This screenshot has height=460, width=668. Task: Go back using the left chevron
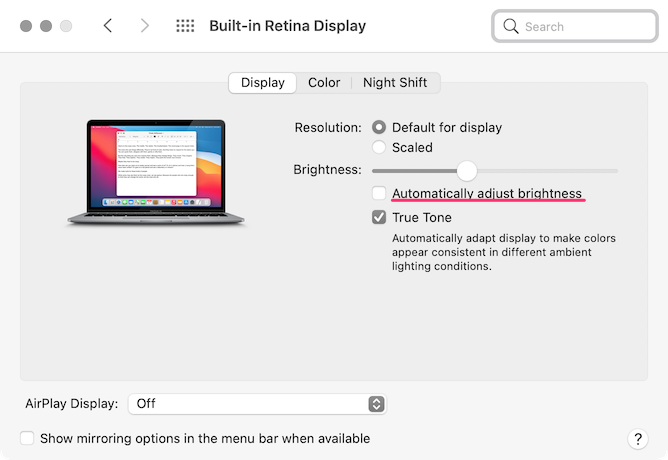(x=108, y=26)
